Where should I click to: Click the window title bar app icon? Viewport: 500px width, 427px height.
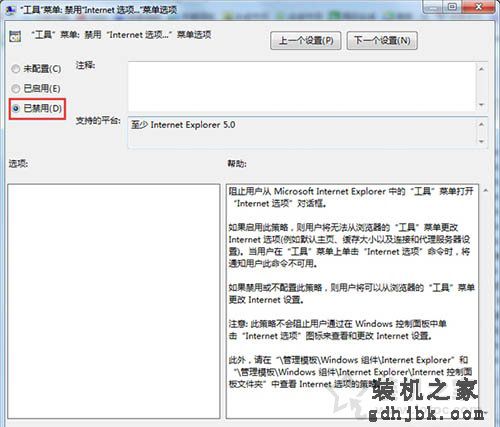[11, 10]
